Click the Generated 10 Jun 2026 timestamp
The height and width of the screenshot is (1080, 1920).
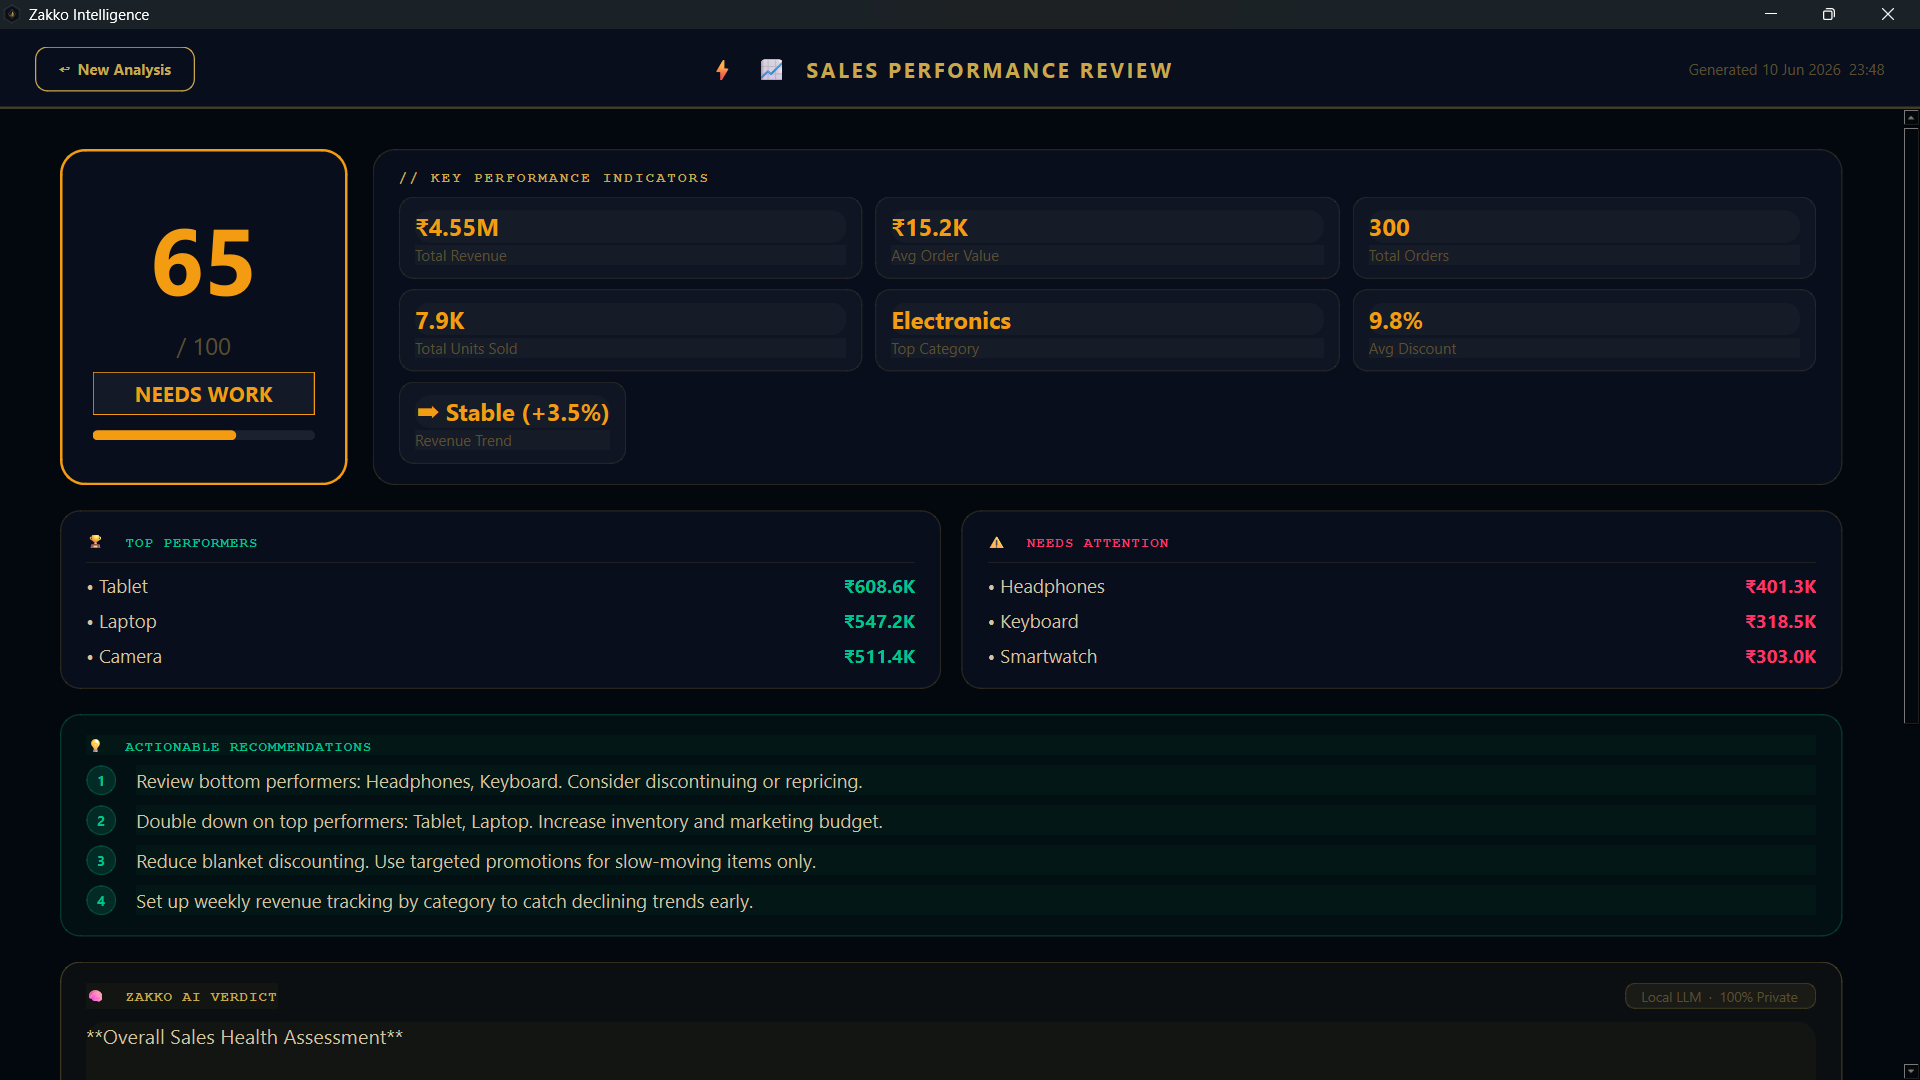pos(1786,70)
